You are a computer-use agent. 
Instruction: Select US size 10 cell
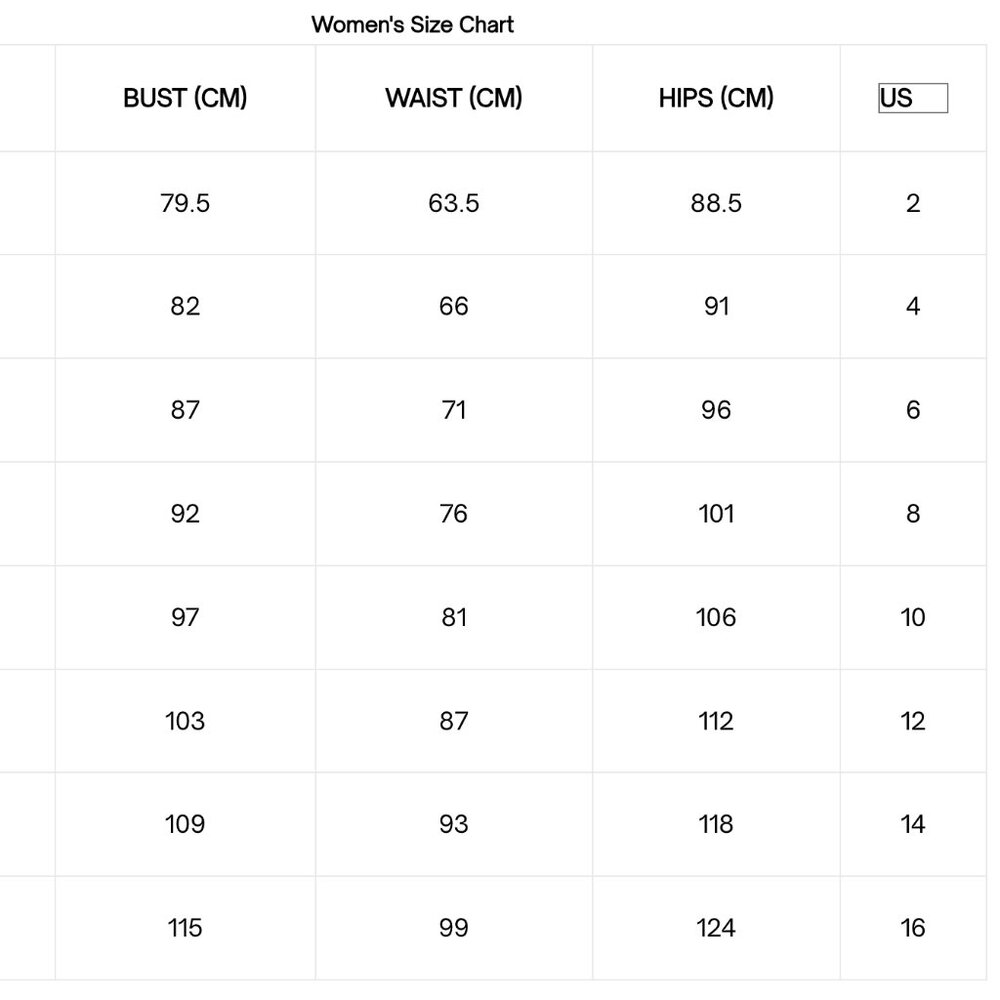coord(912,617)
